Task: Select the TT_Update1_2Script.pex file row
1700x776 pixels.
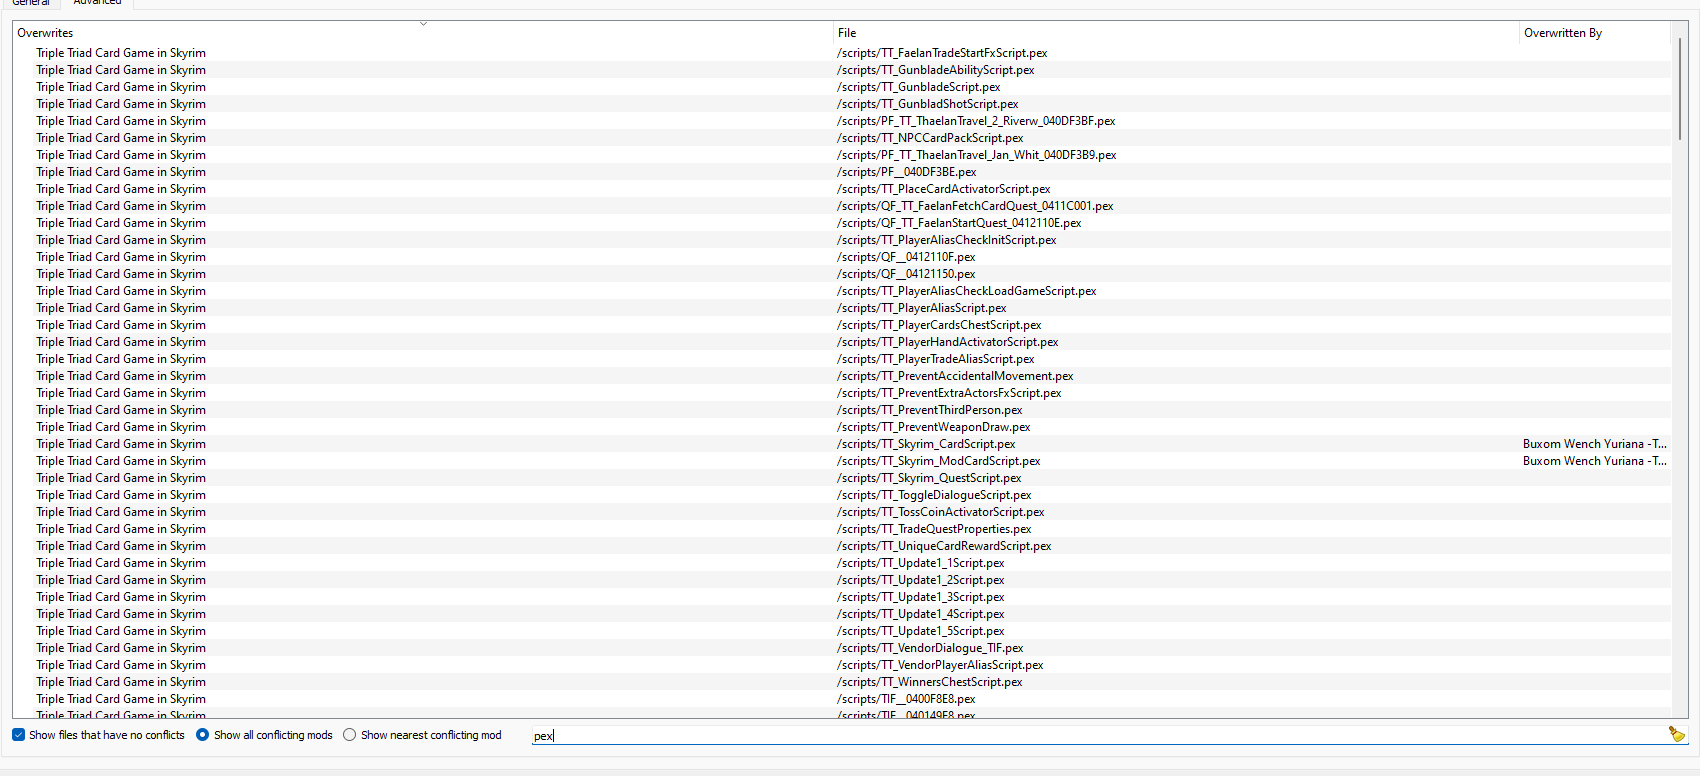Action: tap(921, 580)
